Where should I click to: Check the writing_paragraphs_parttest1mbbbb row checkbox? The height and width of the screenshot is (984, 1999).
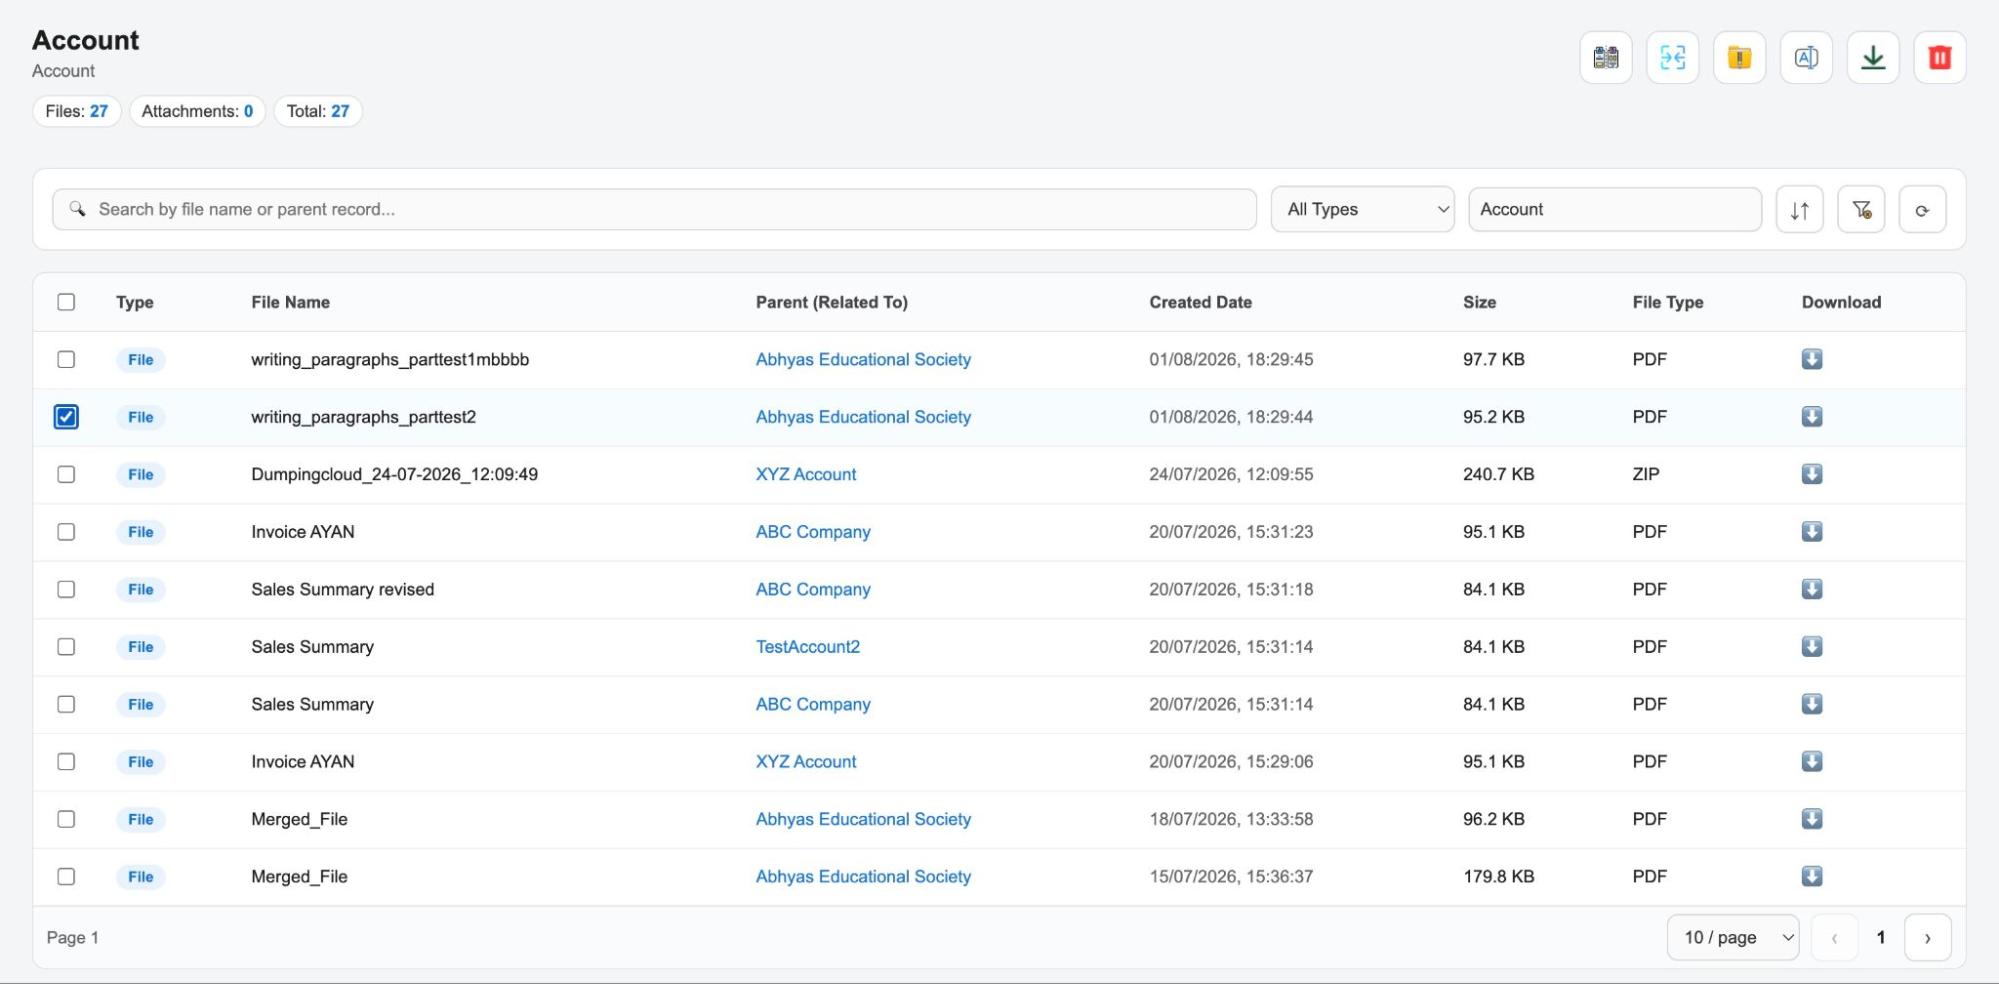tap(66, 359)
